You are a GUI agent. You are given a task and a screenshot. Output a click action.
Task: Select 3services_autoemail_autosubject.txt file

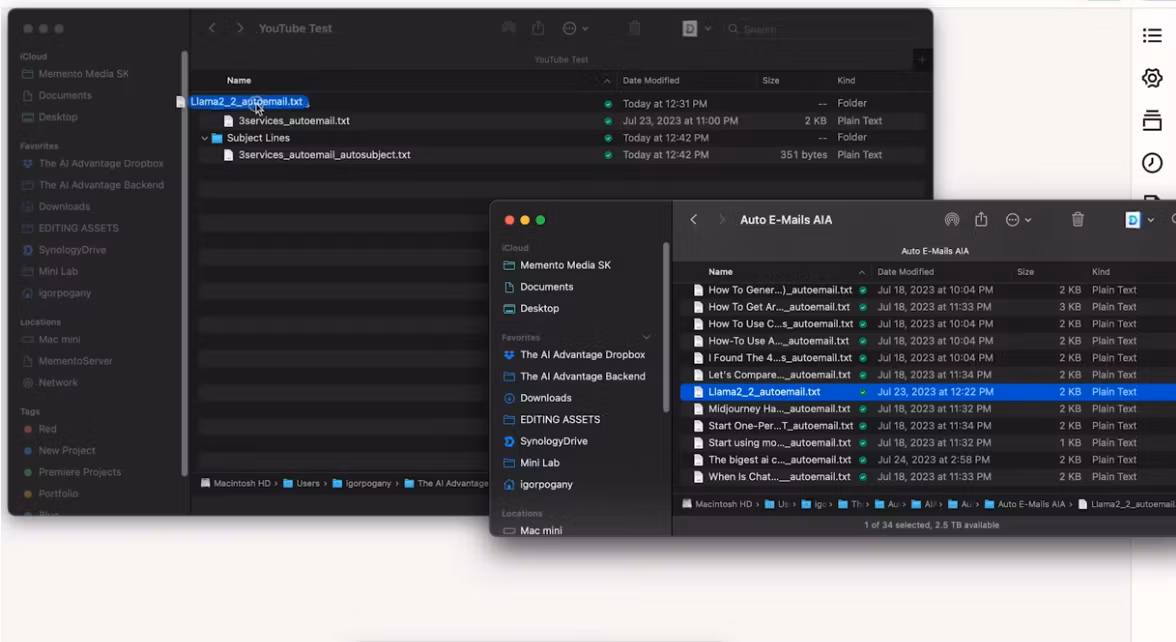[324, 155]
